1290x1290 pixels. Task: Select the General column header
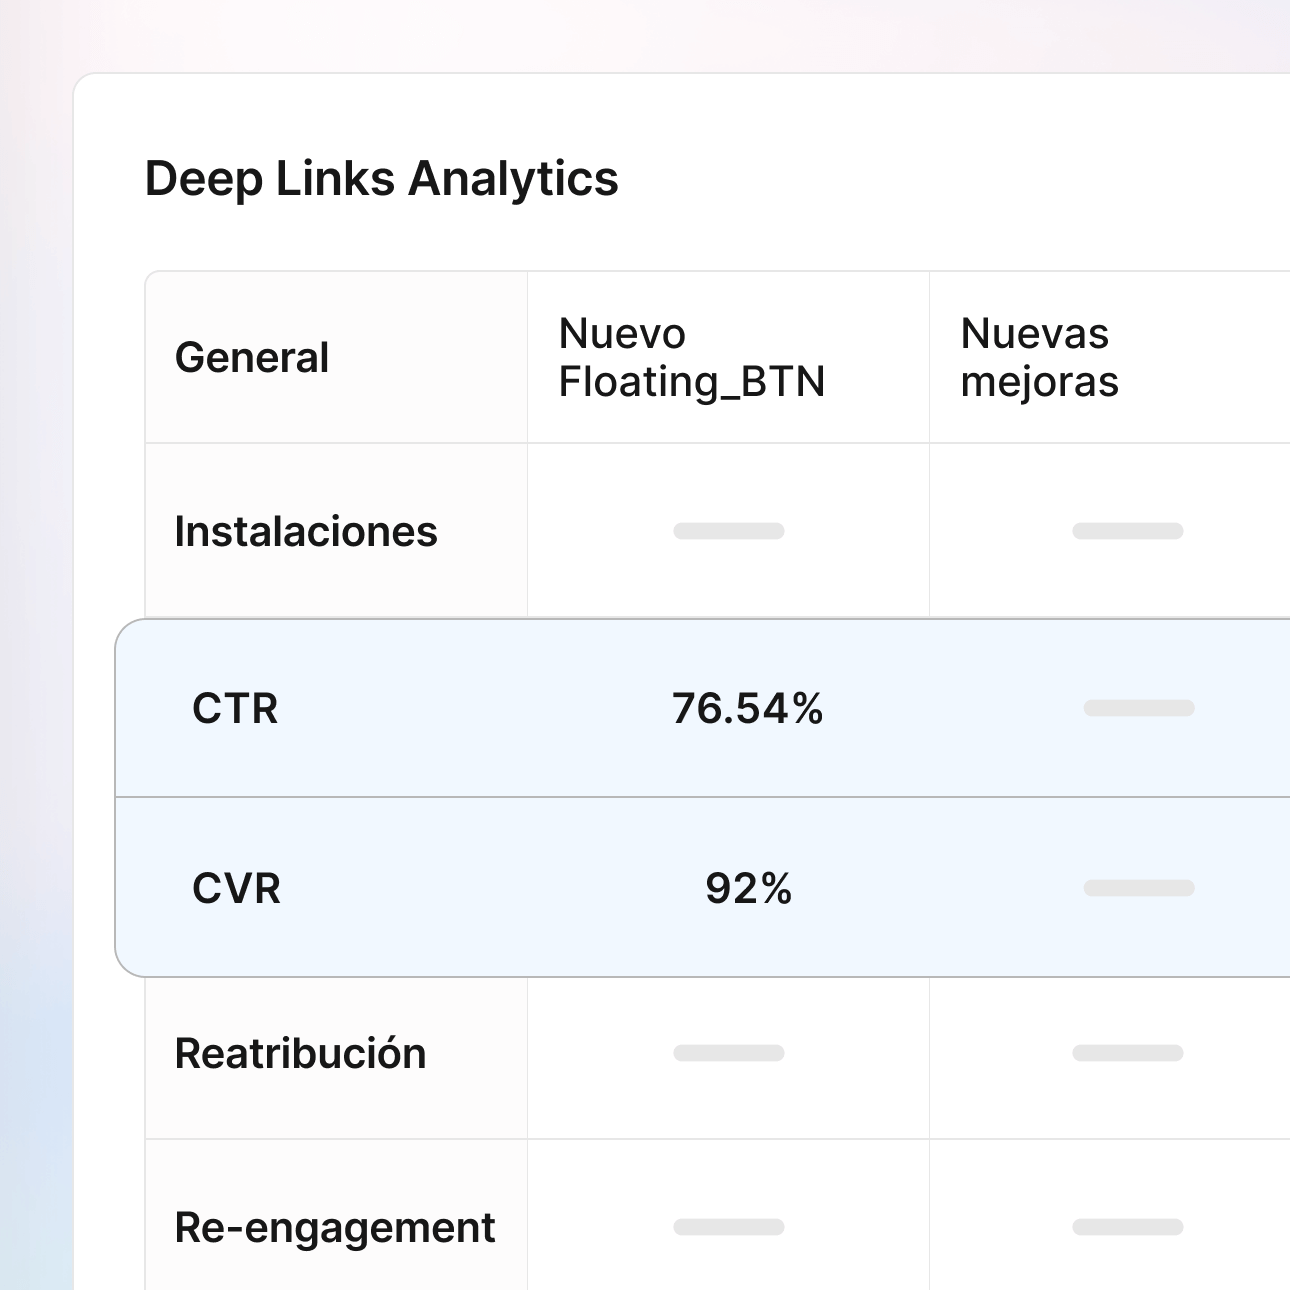252,358
